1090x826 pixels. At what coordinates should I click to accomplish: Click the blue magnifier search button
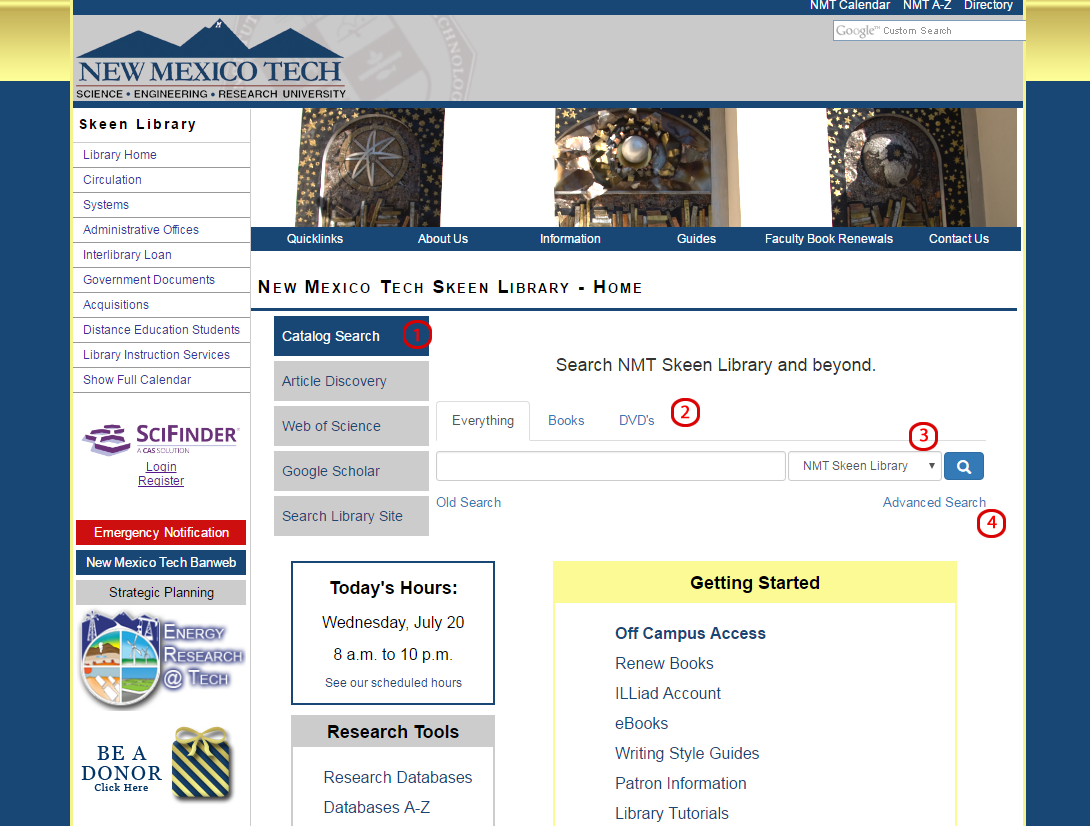pos(963,466)
